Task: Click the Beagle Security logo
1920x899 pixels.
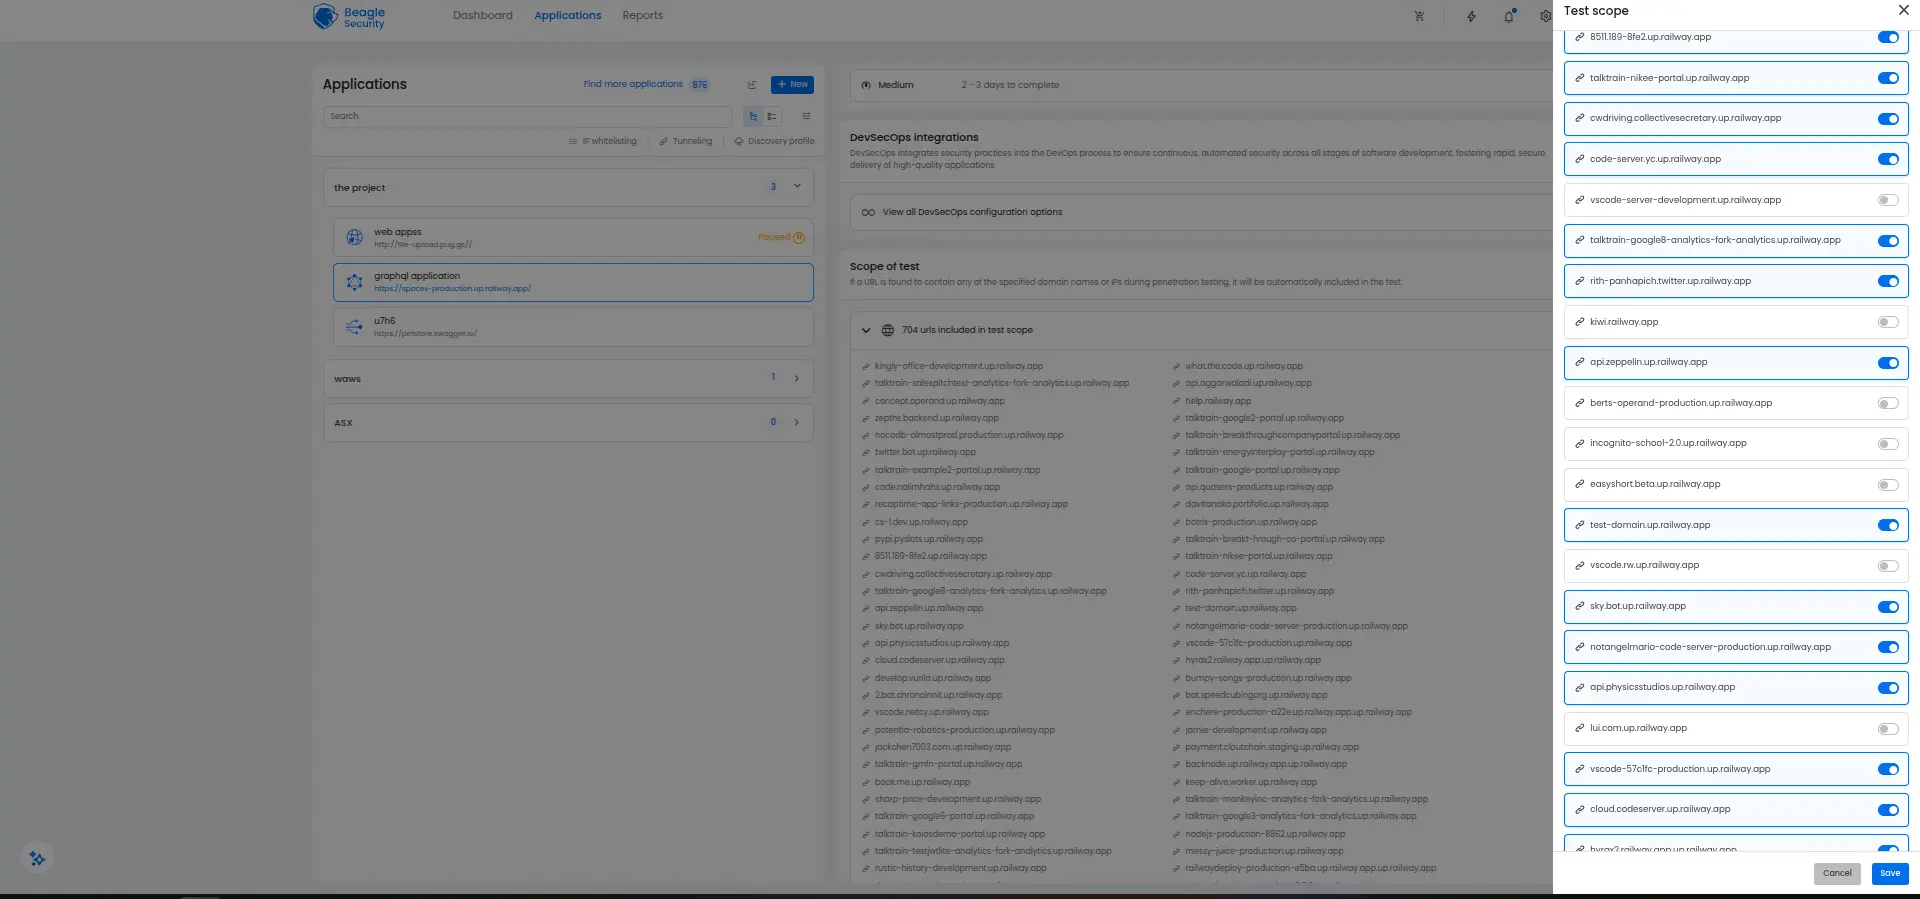Action: point(349,17)
